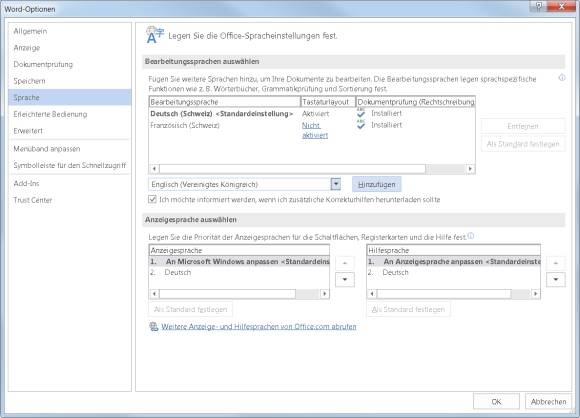Select Deutsch in Hilfesprache list
The height and width of the screenshot is (418, 580).
tap(453, 272)
